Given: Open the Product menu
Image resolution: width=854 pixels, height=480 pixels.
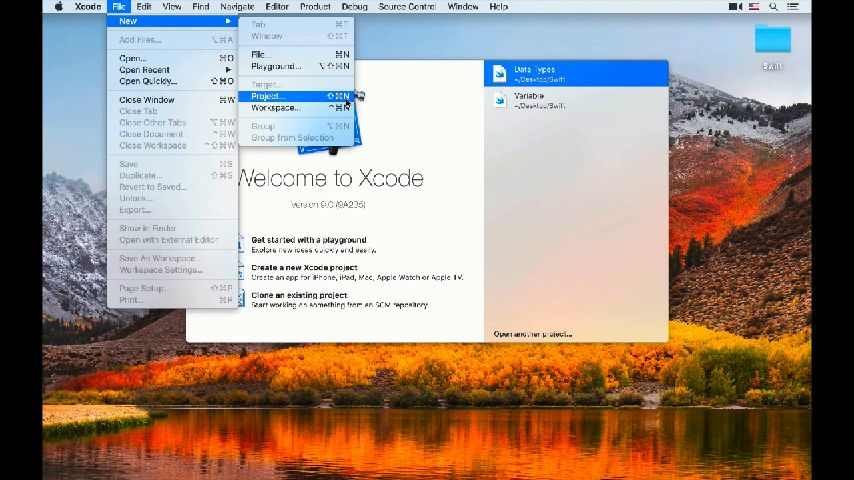Looking at the screenshot, I should [315, 7].
